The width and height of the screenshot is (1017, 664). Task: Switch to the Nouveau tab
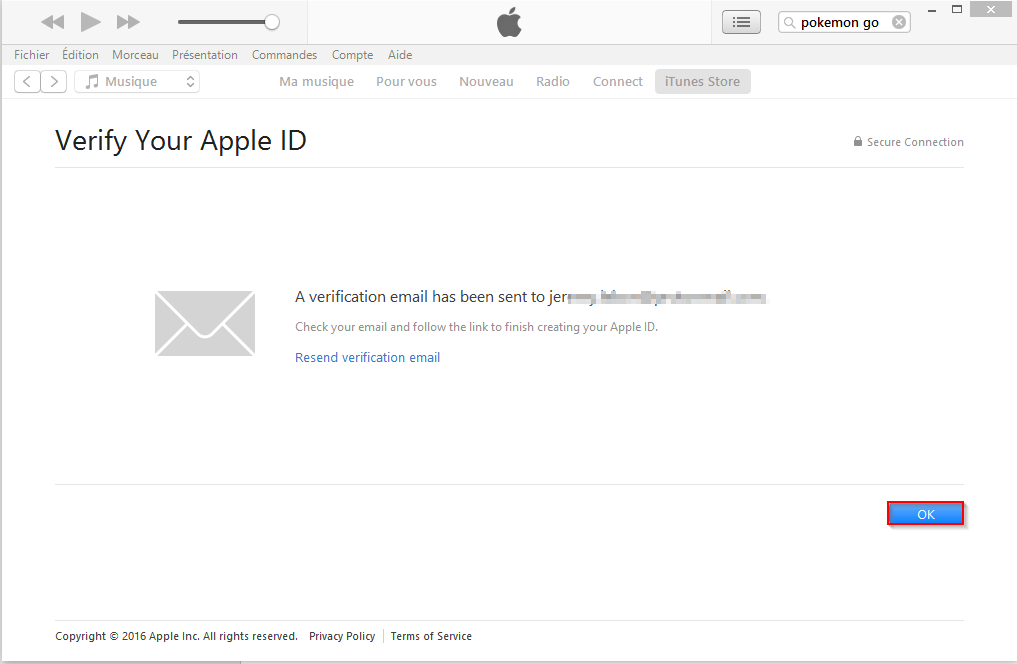point(486,82)
